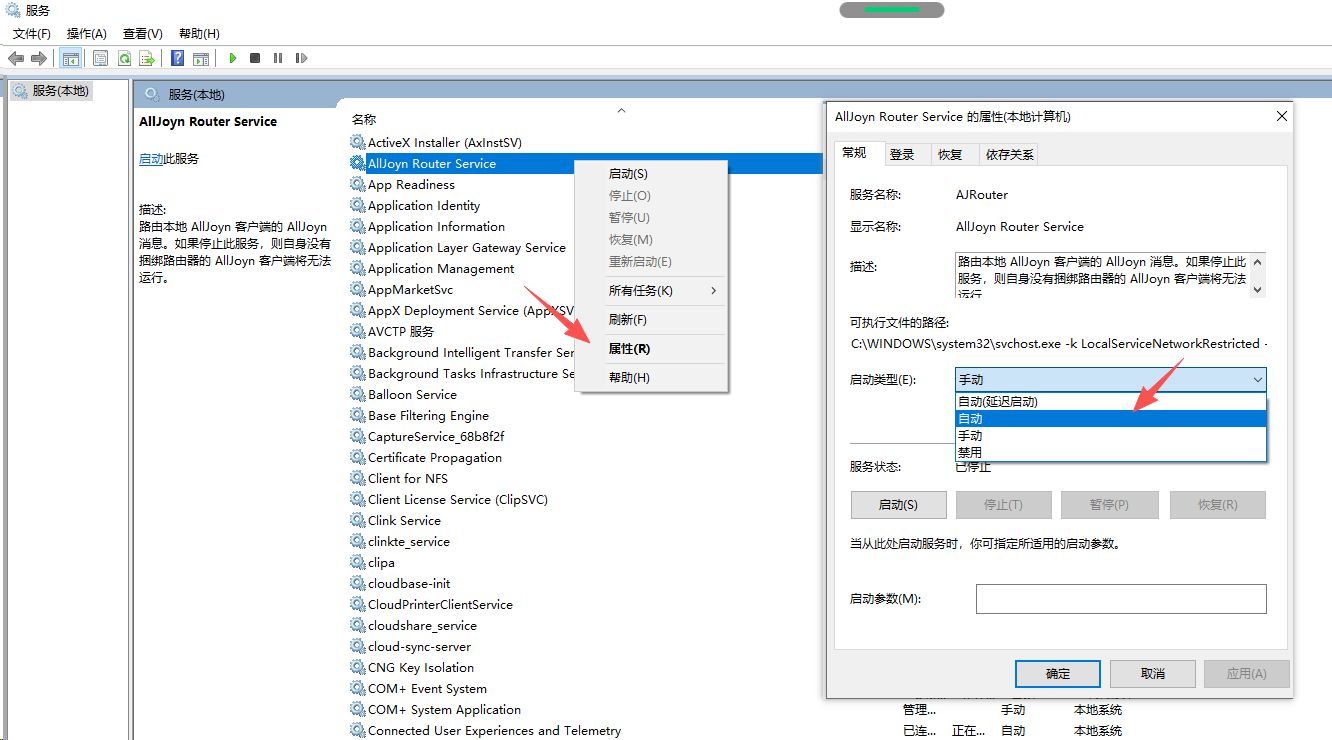Image resolution: width=1332 pixels, height=740 pixels.
Task: Select gear icon beside CNG Key Isolation
Action: 358,667
